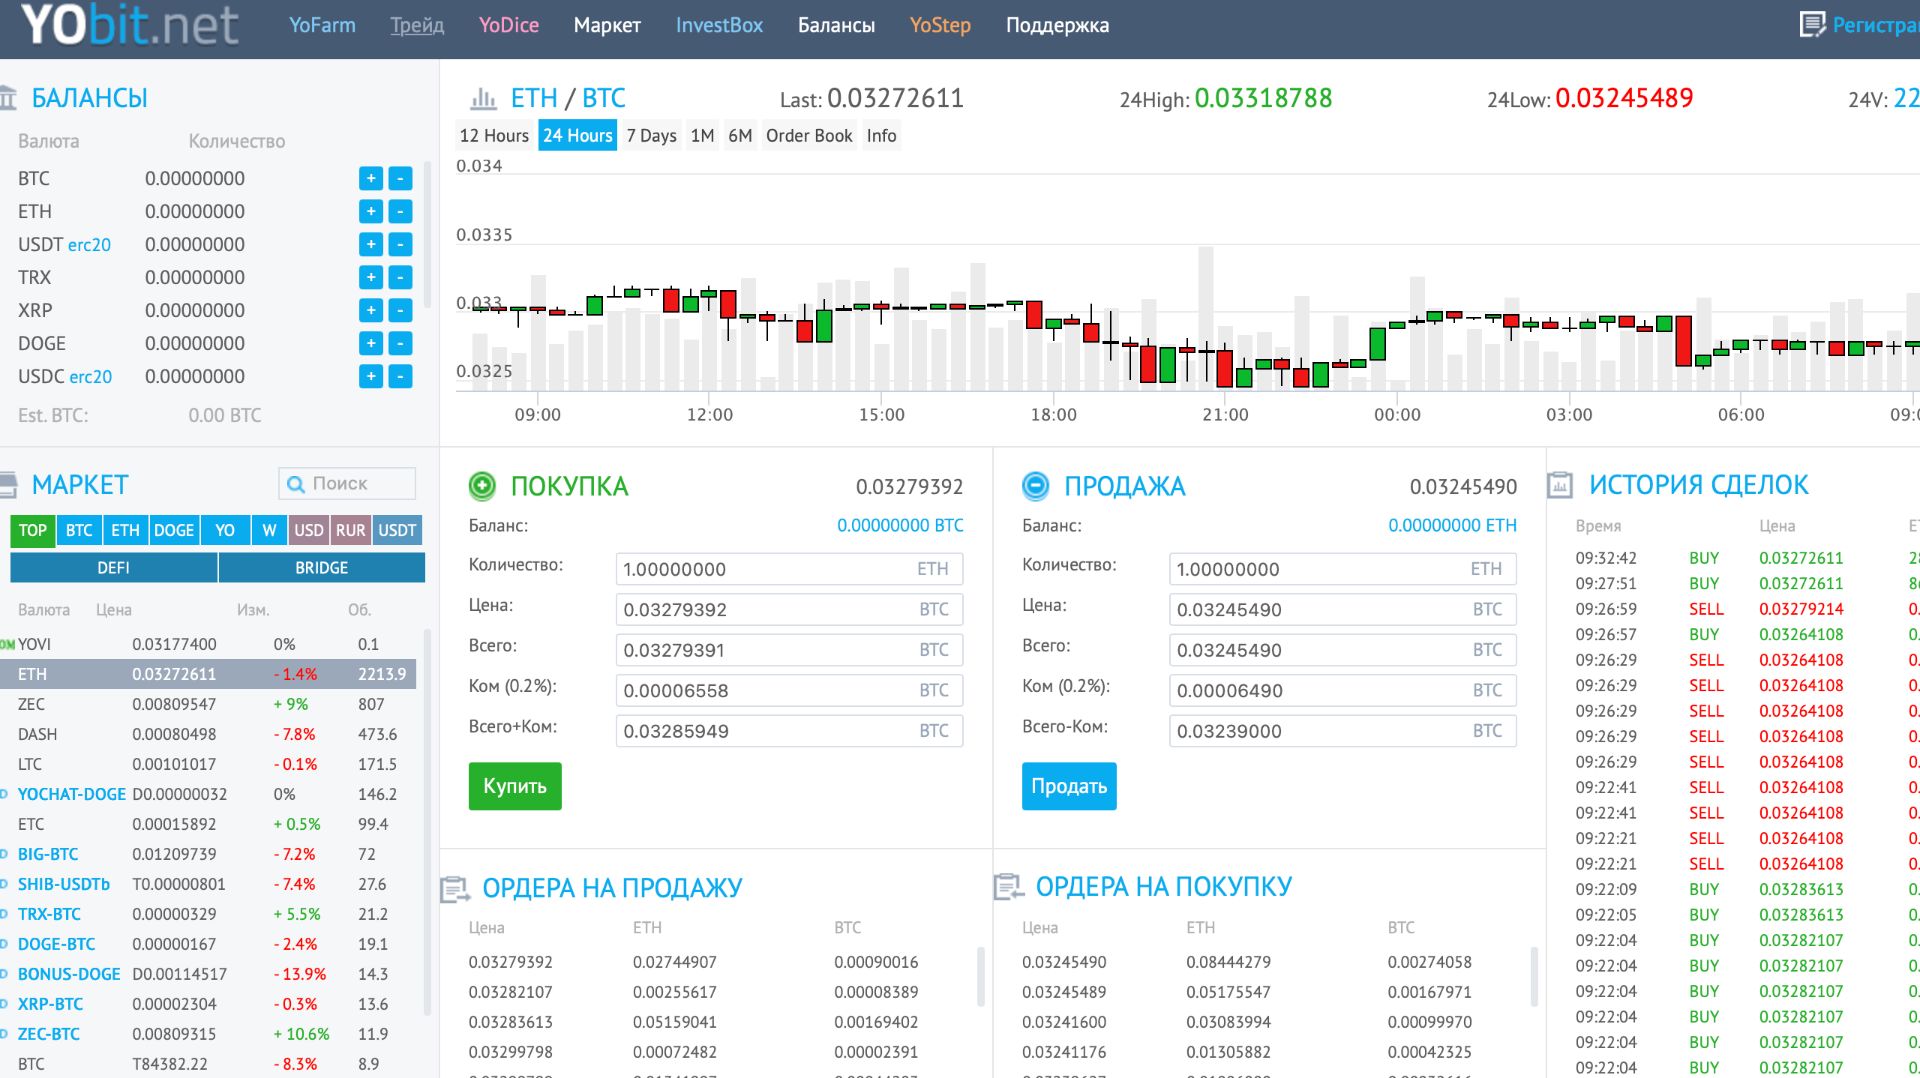Open the SHIB-USDTb market pair
Image resolution: width=1920 pixels, height=1078 pixels.
click(x=64, y=884)
